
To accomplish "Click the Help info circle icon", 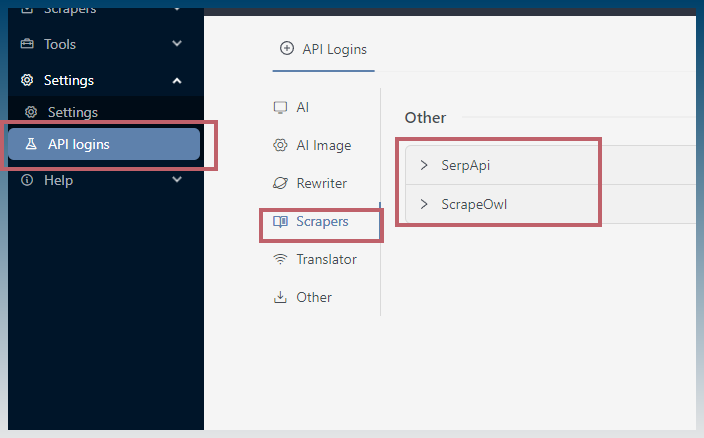I will click(27, 180).
